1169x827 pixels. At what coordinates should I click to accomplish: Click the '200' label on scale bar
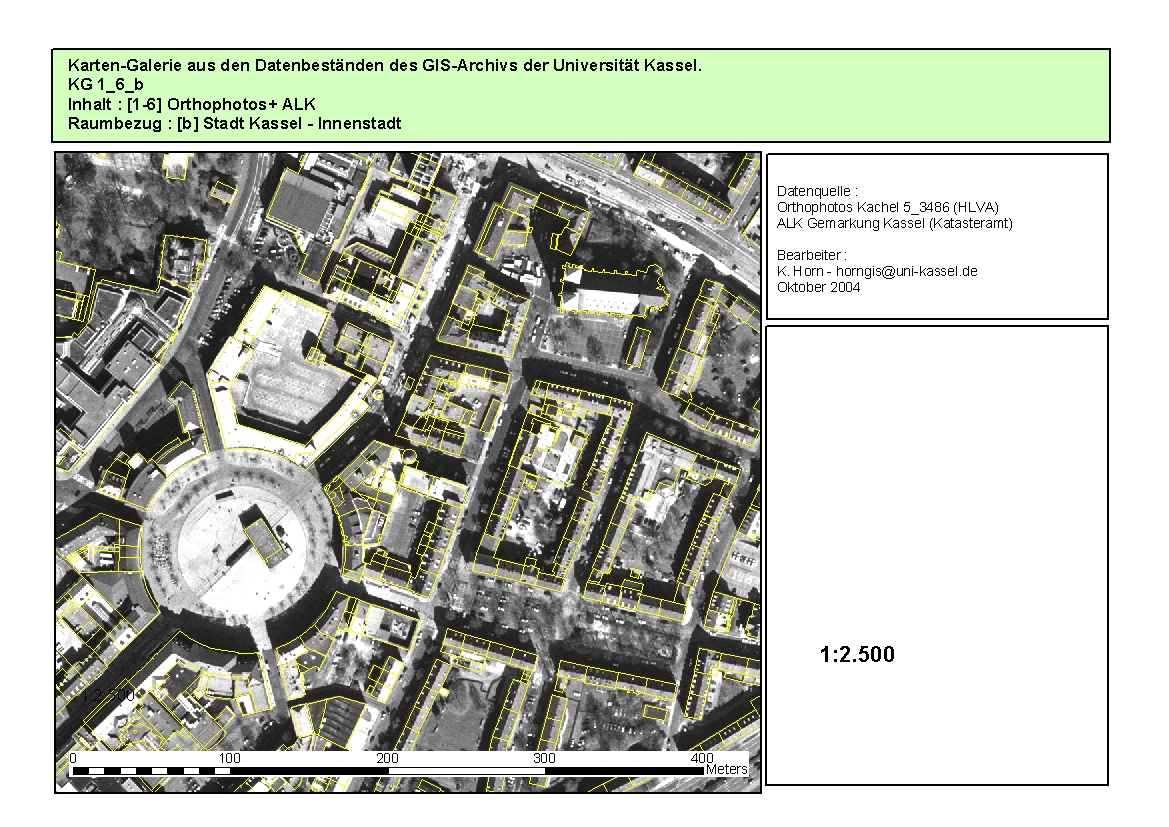(387, 758)
